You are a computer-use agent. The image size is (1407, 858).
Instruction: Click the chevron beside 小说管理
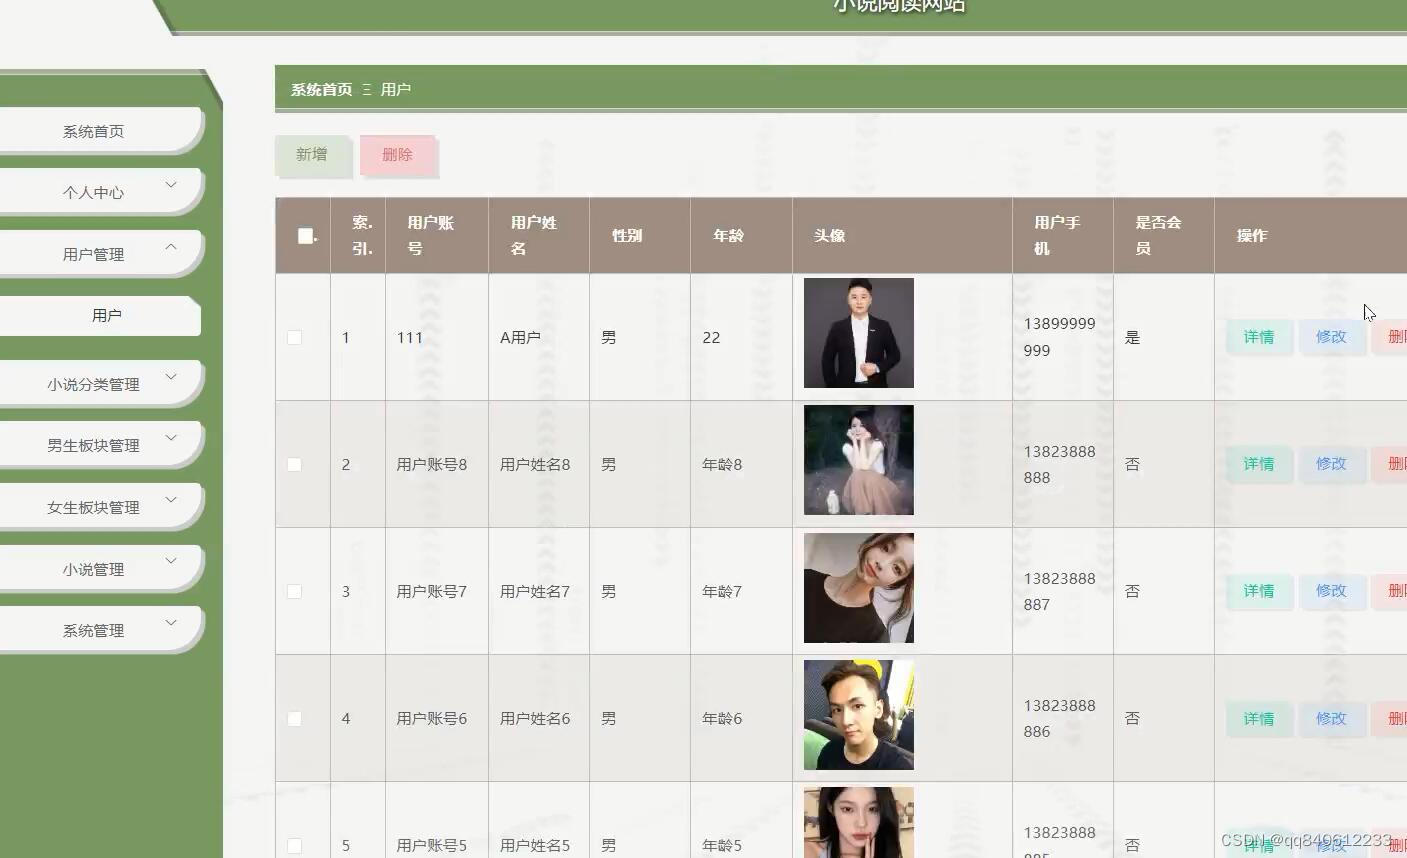tap(171, 561)
